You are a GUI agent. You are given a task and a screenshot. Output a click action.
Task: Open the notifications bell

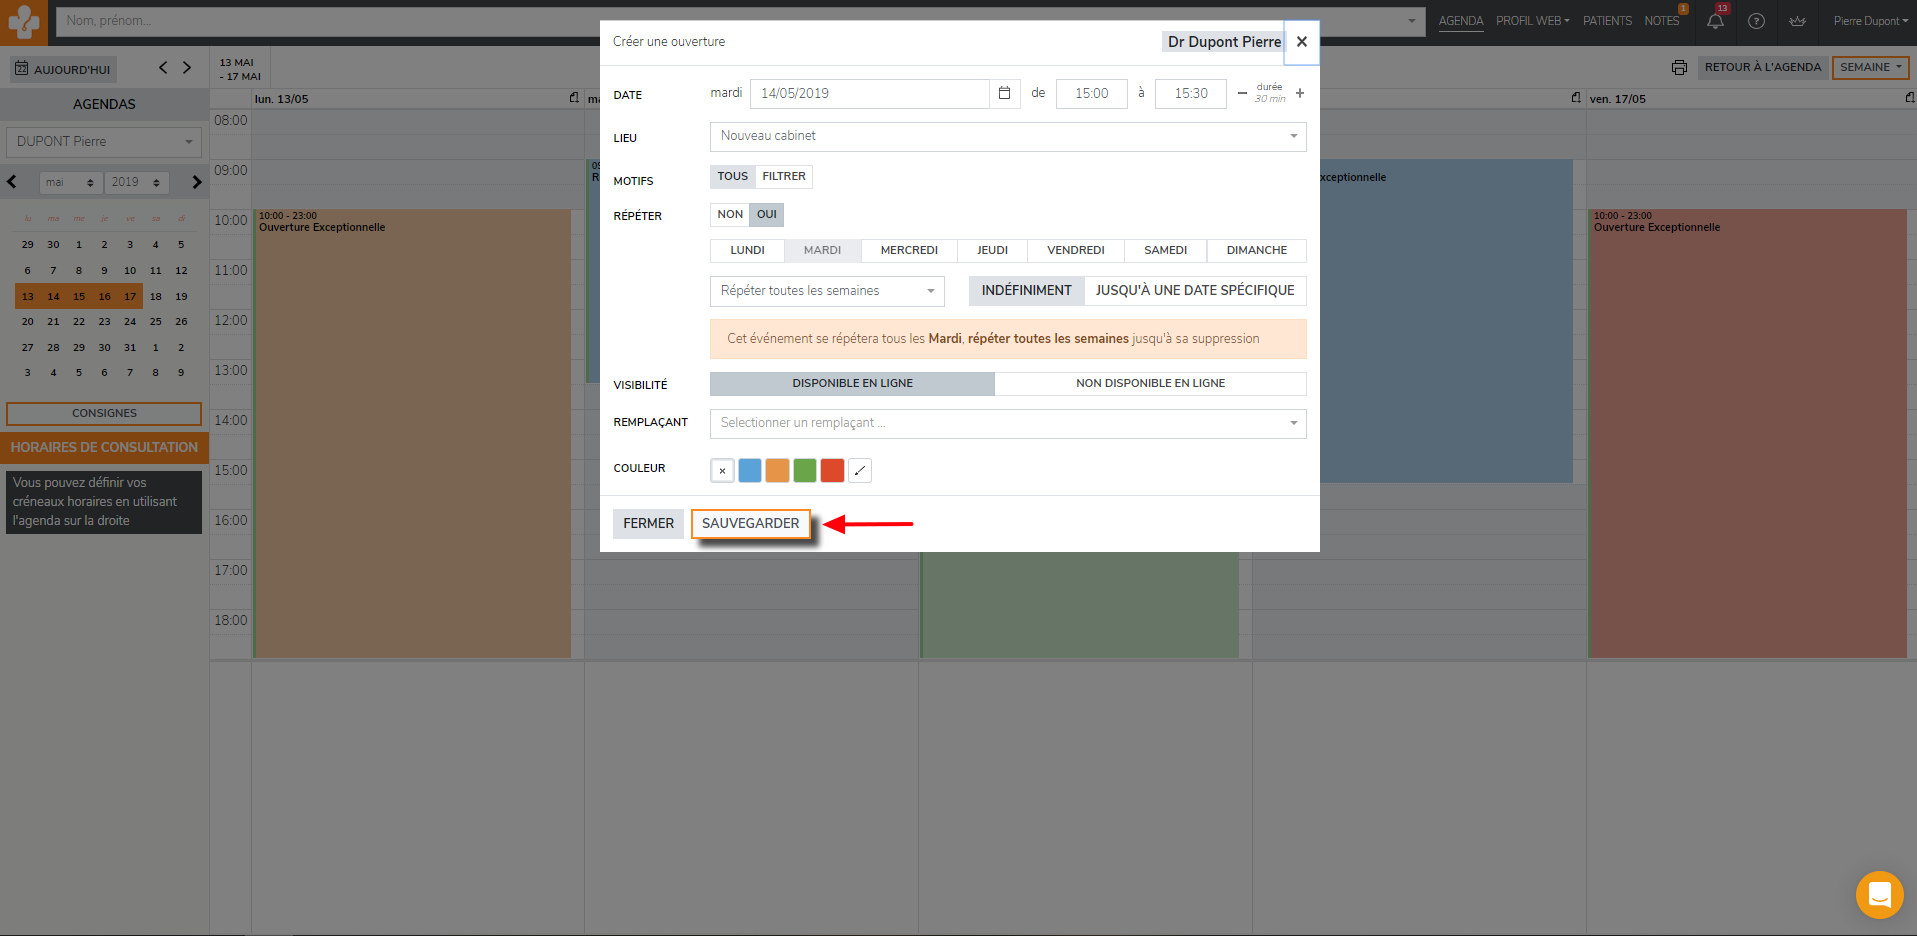[x=1715, y=21]
